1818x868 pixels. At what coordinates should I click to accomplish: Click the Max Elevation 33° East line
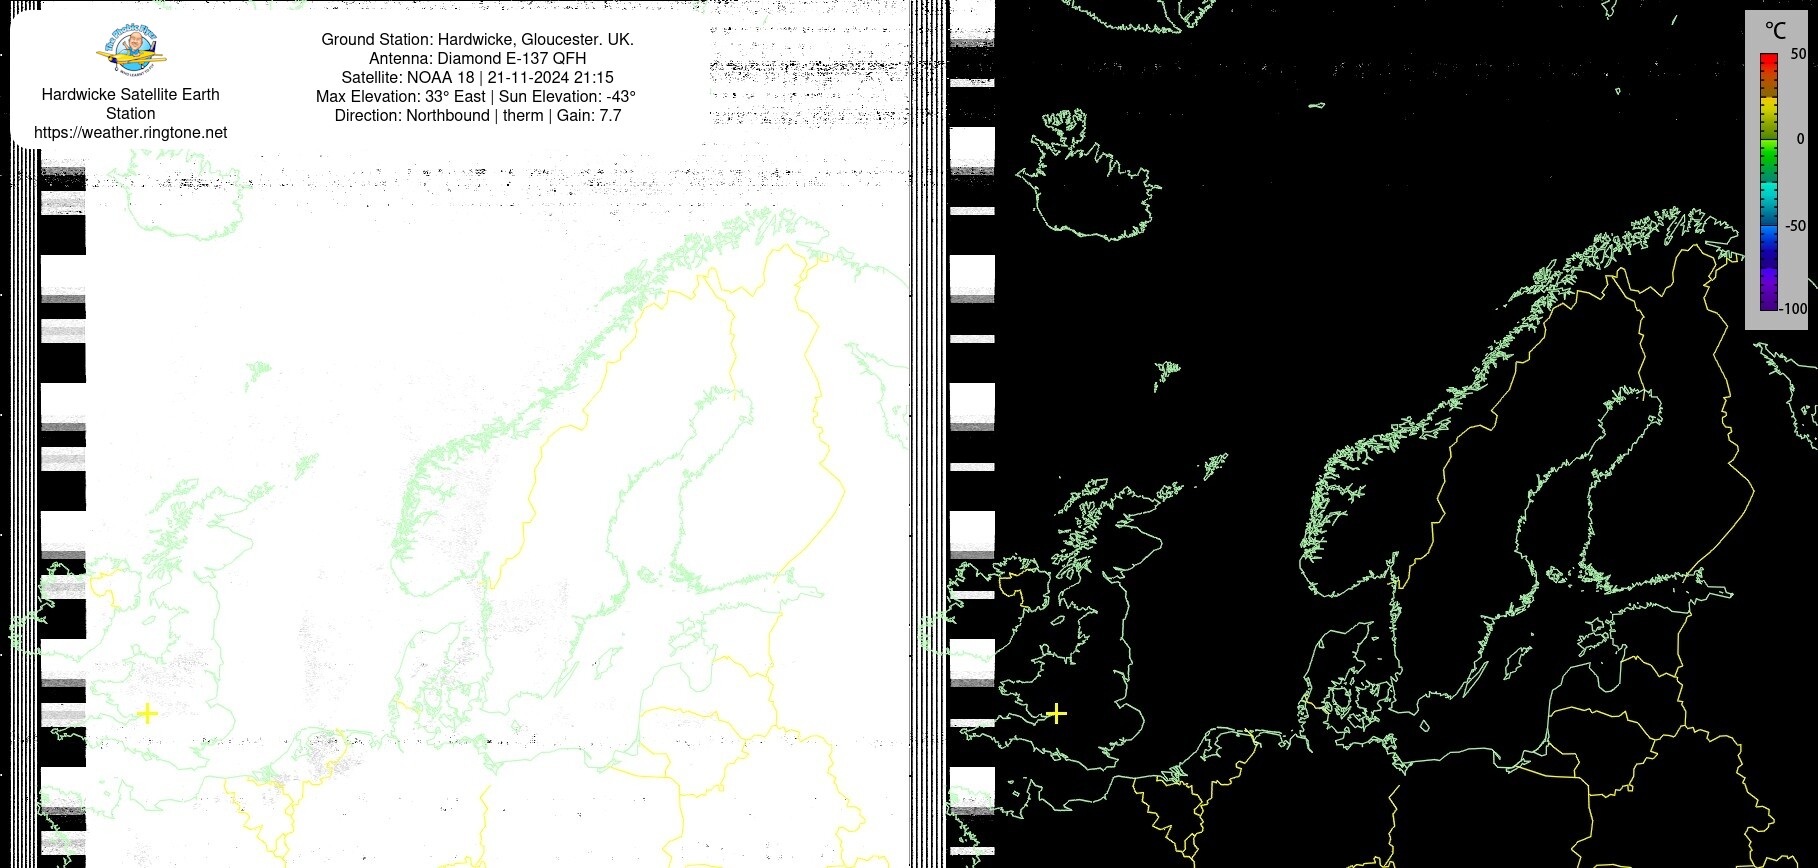coord(477,96)
